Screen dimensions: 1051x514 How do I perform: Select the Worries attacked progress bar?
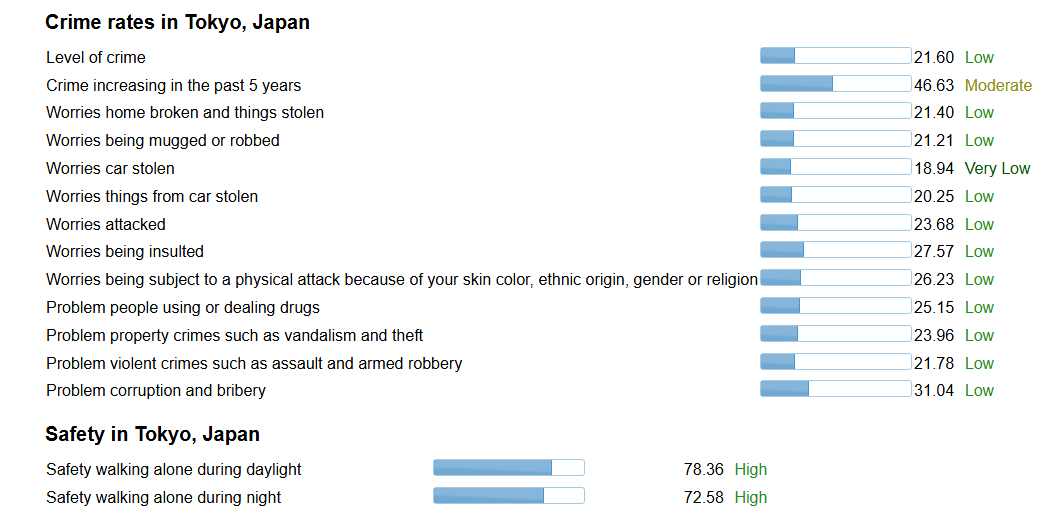(x=835, y=223)
